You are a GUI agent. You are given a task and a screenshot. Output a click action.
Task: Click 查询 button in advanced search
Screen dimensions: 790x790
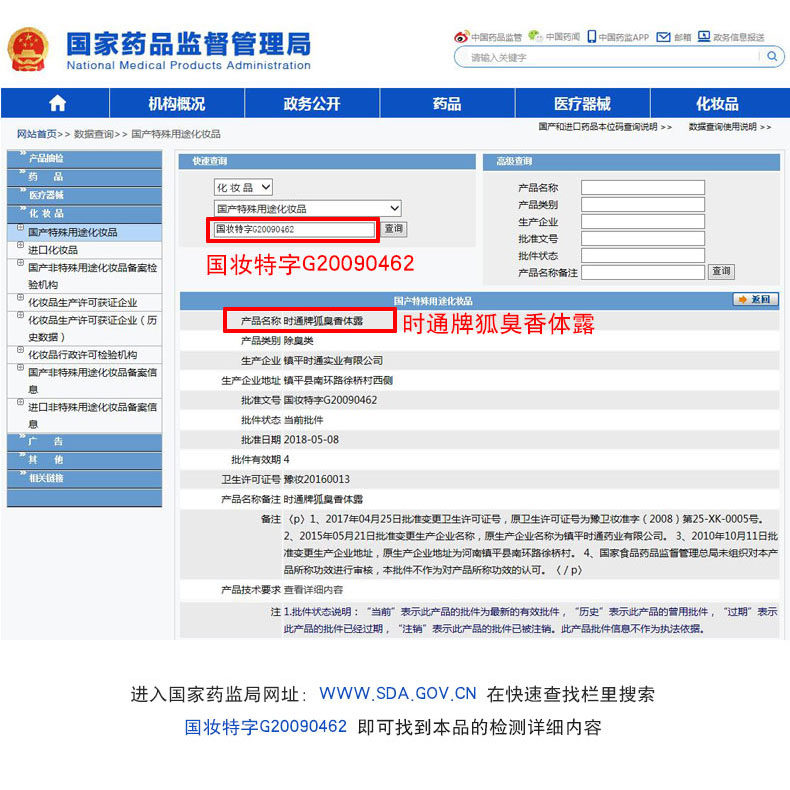pos(721,271)
